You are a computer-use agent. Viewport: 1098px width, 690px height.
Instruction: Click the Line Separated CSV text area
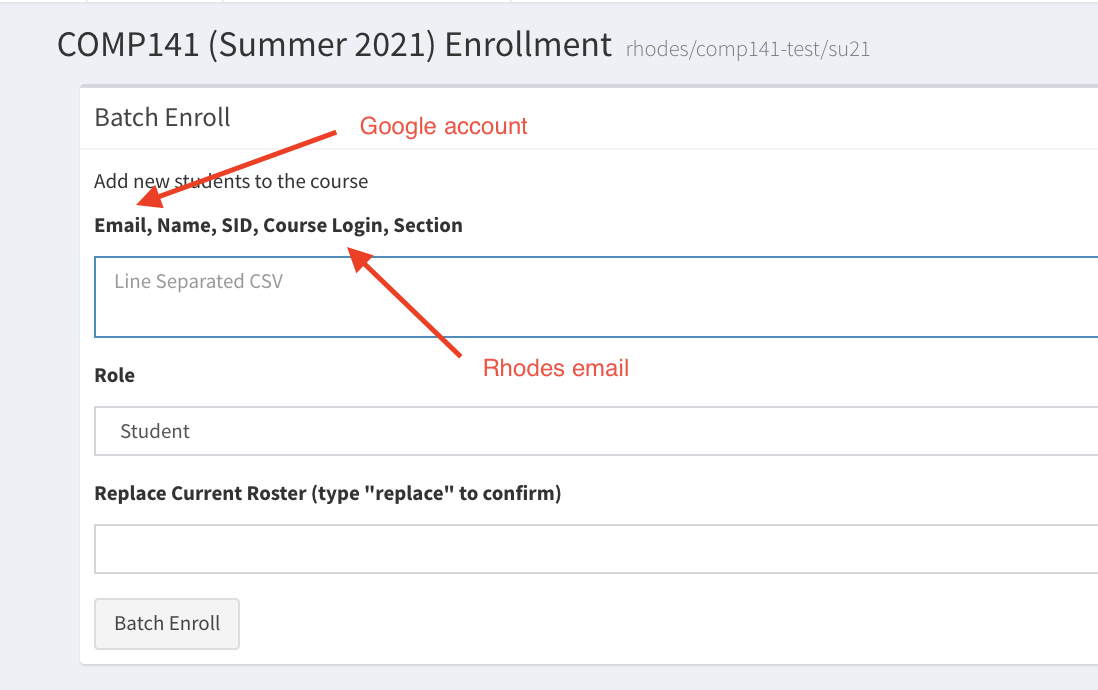click(596, 297)
